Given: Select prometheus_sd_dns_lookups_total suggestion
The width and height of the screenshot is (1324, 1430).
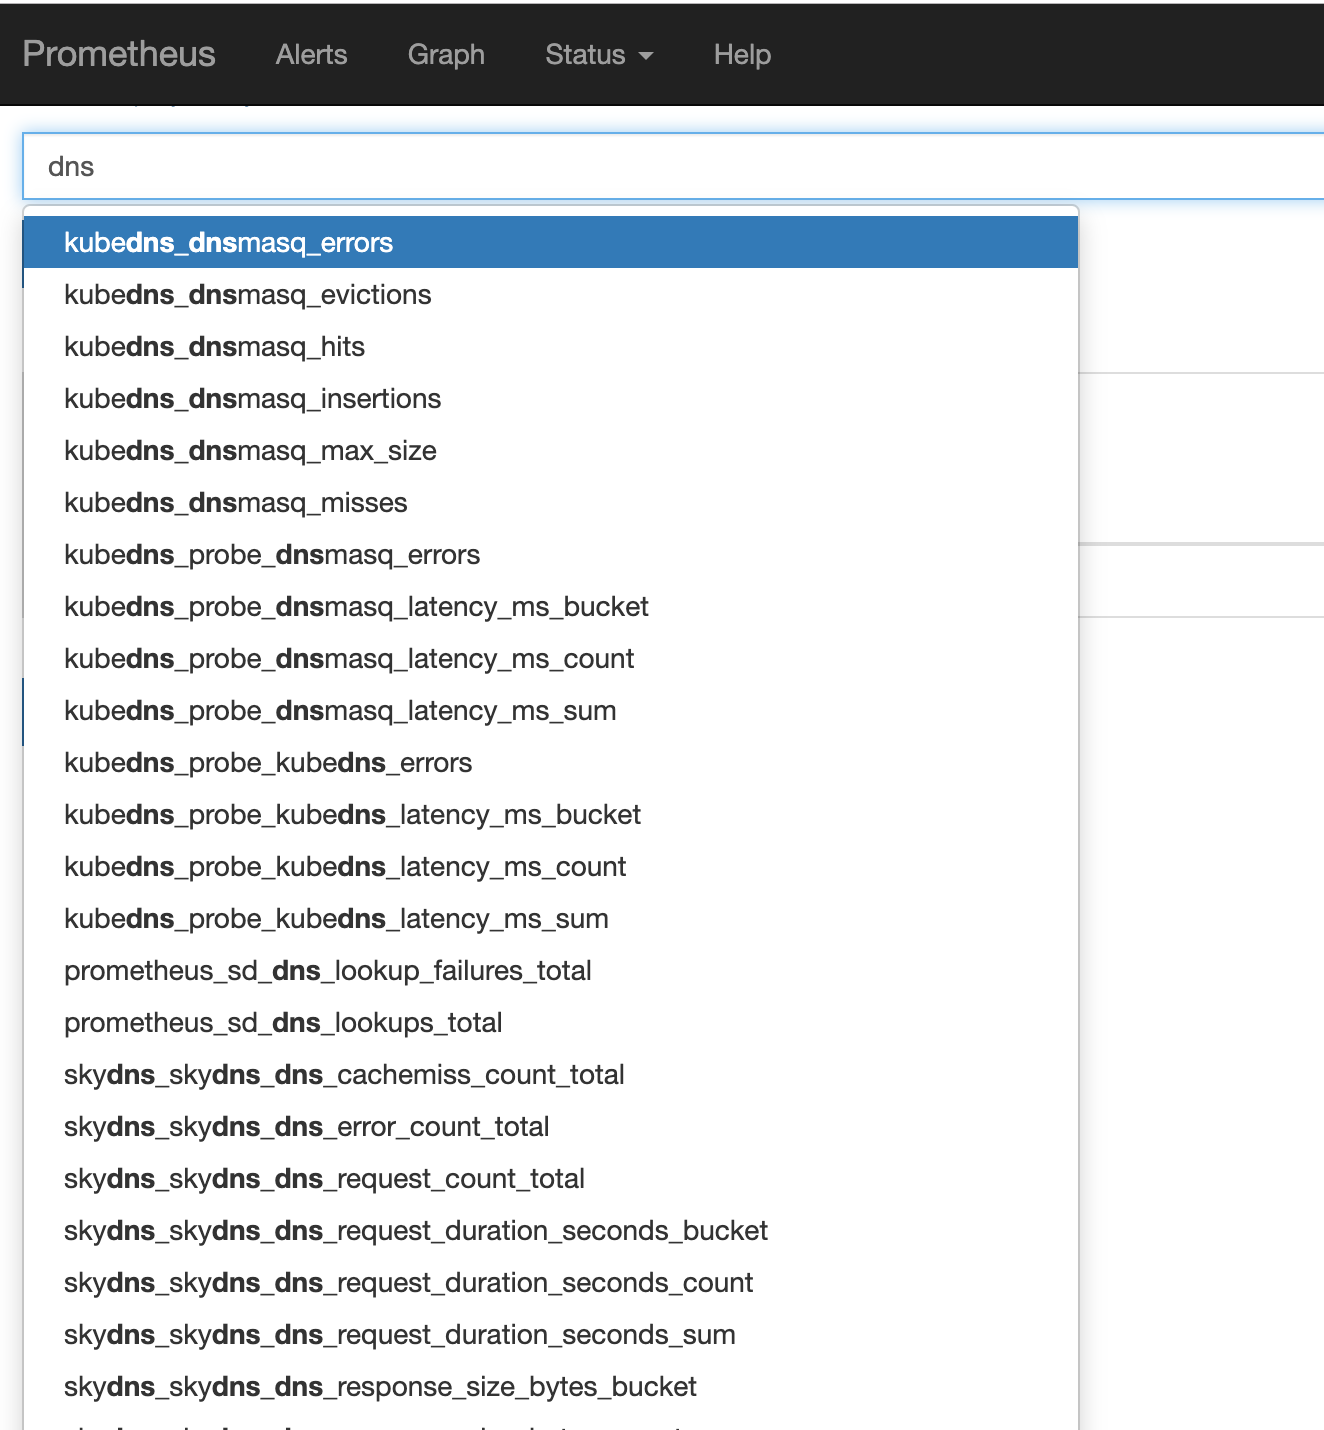Looking at the screenshot, I should 551,1022.
